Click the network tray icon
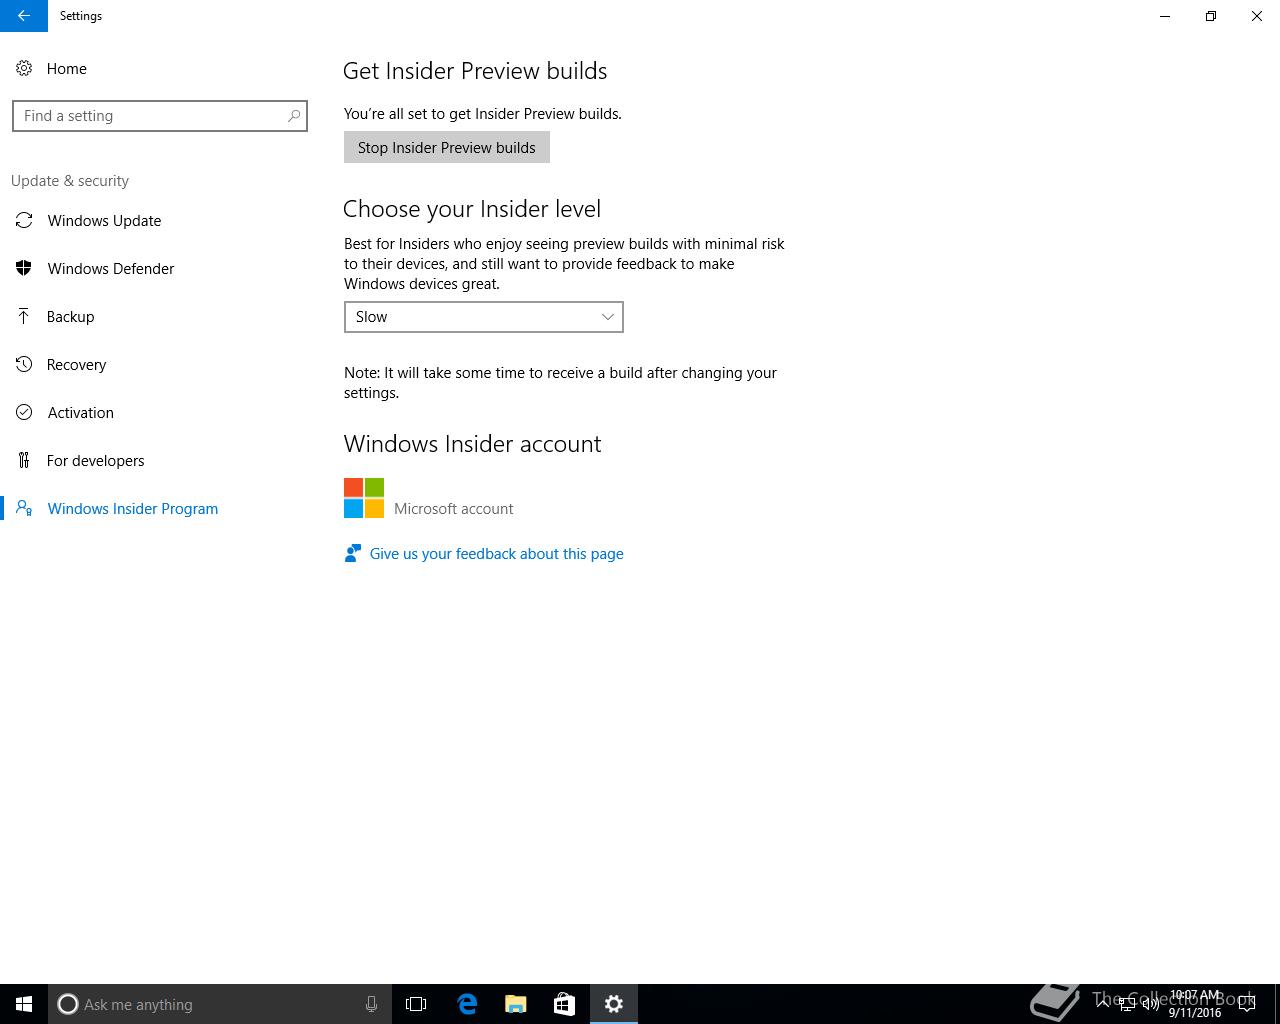Screen dimensions: 1280x1024 (x=1127, y=1004)
